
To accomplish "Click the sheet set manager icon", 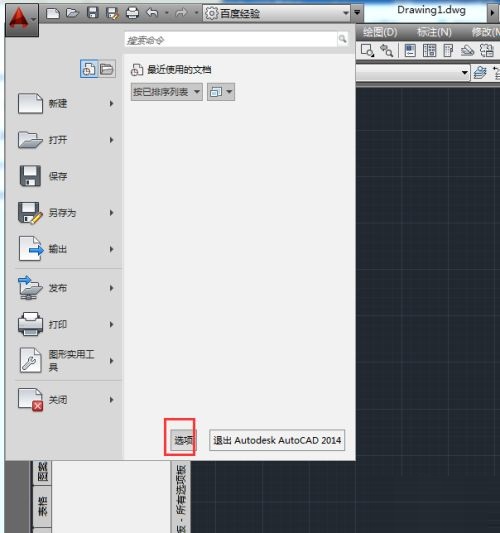I will click(467, 51).
